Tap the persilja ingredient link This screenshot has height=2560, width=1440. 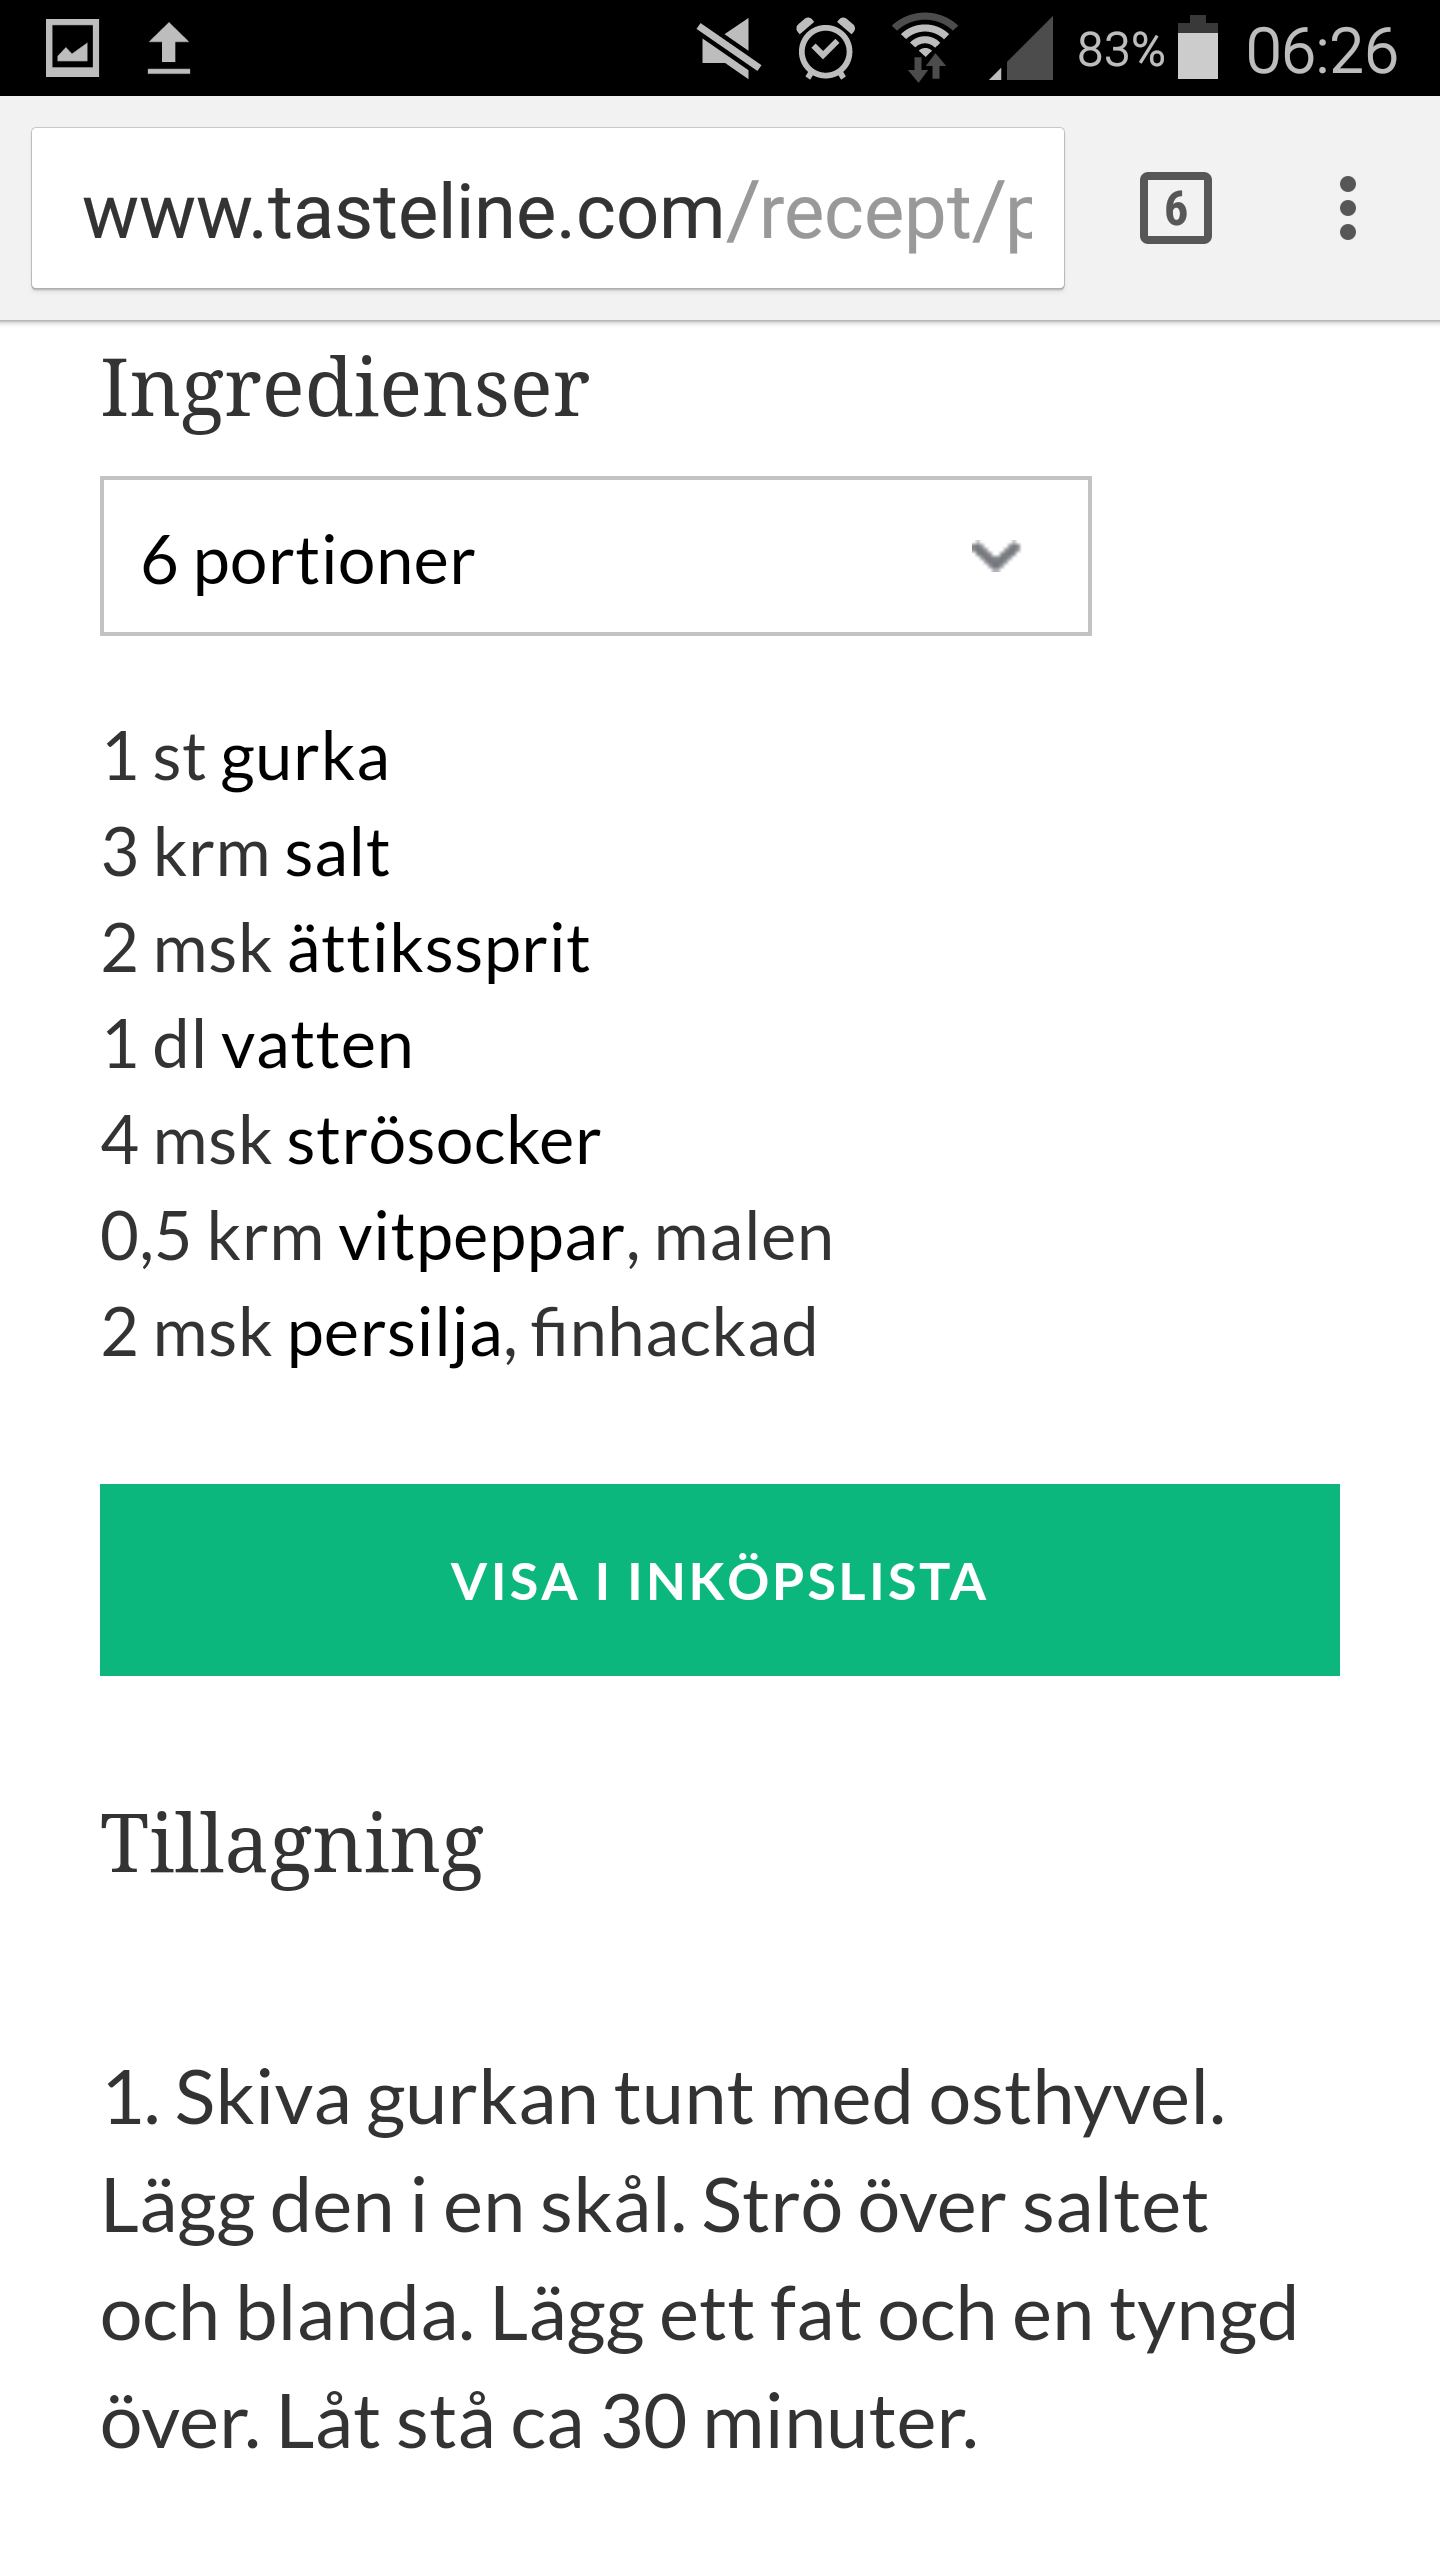[x=394, y=1333]
